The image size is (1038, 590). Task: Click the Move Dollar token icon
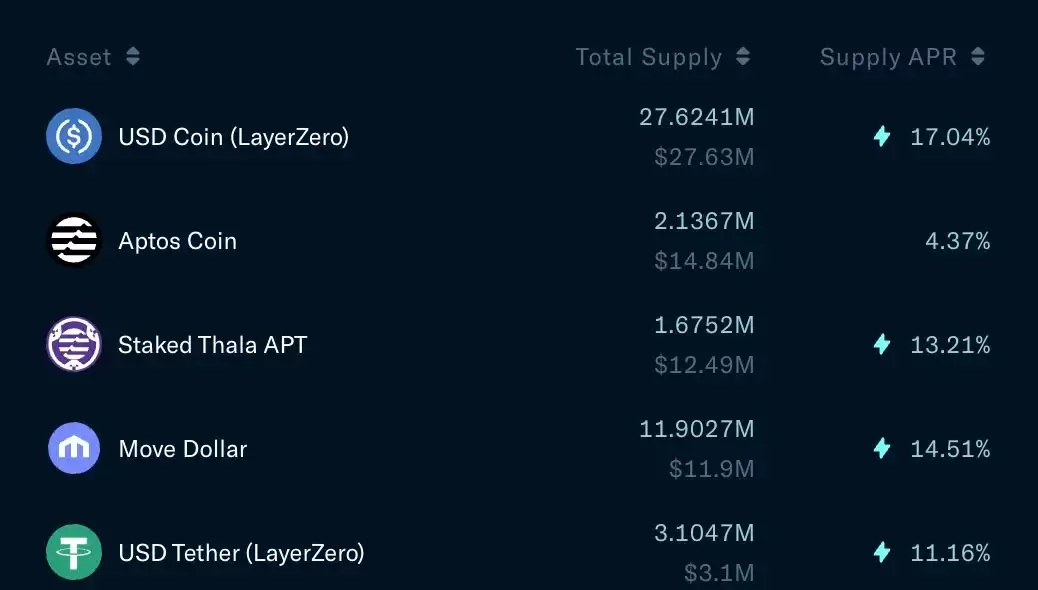coord(74,449)
